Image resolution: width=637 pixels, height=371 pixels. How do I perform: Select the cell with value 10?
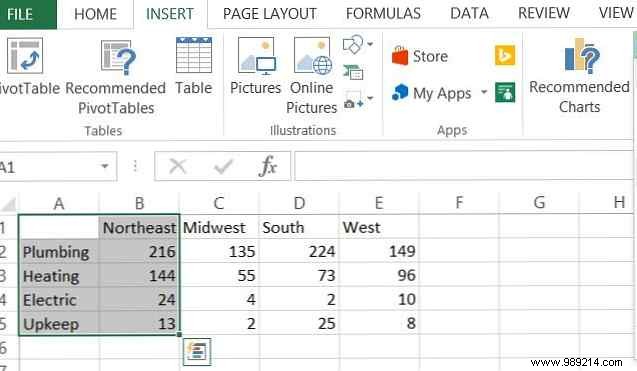coord(379,300)
